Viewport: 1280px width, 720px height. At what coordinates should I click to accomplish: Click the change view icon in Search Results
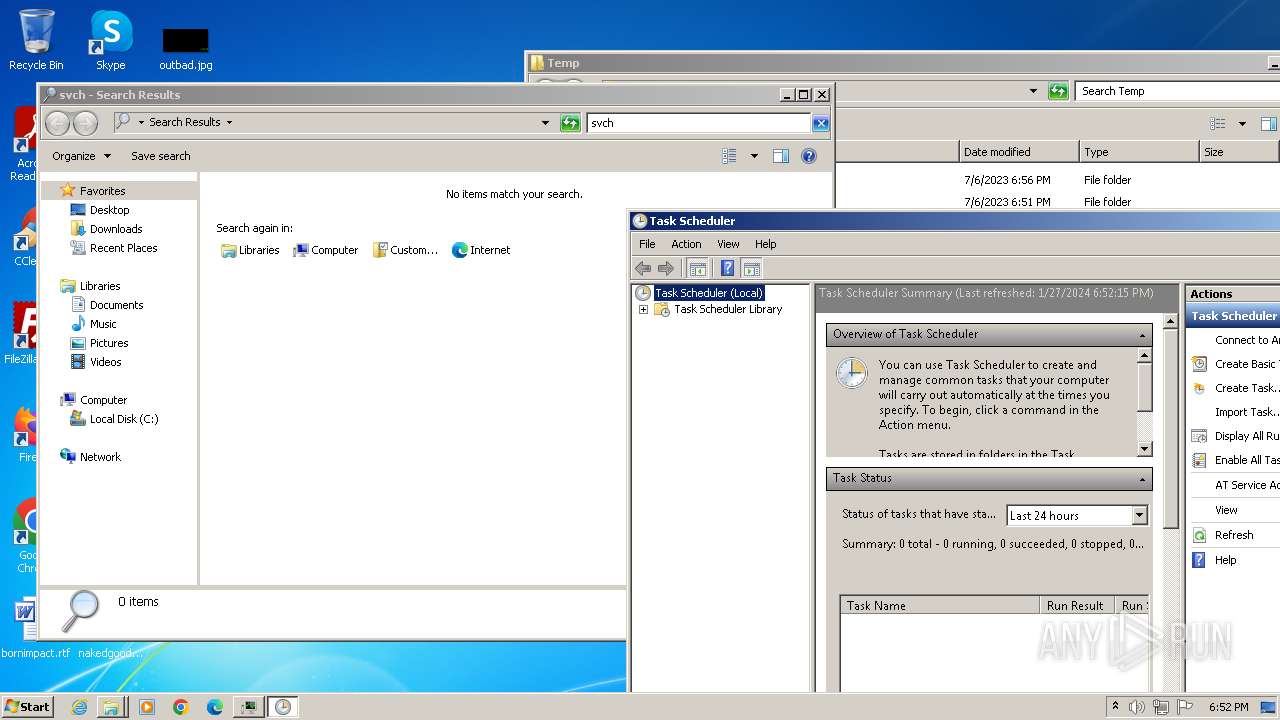[x=729, y=156]
